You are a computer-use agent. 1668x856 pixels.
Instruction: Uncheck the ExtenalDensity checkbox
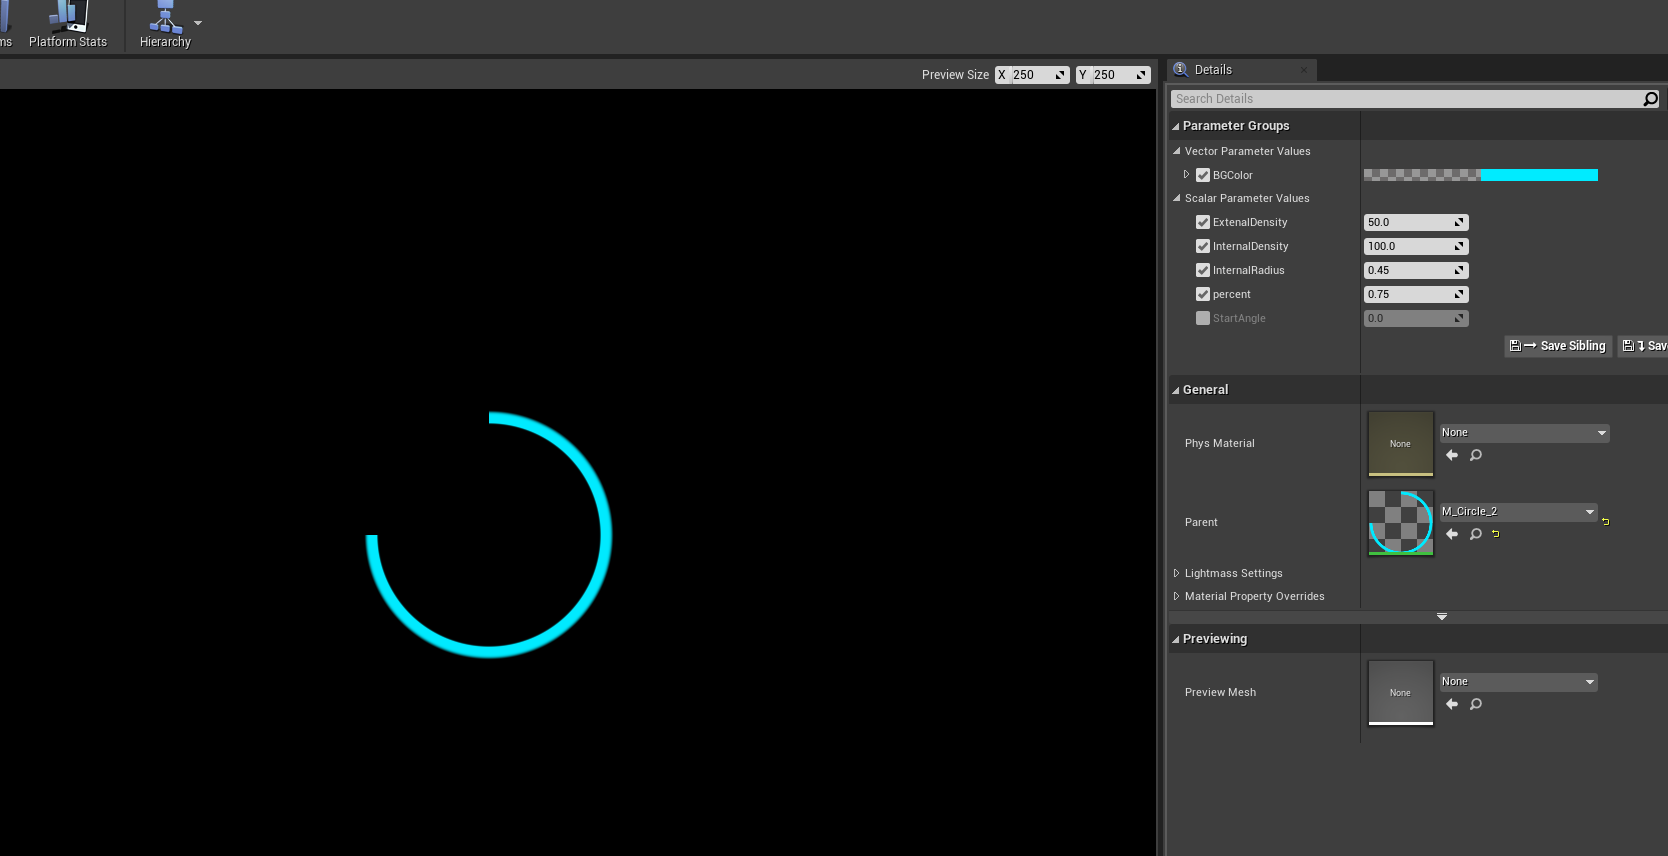pos(1203,222)
